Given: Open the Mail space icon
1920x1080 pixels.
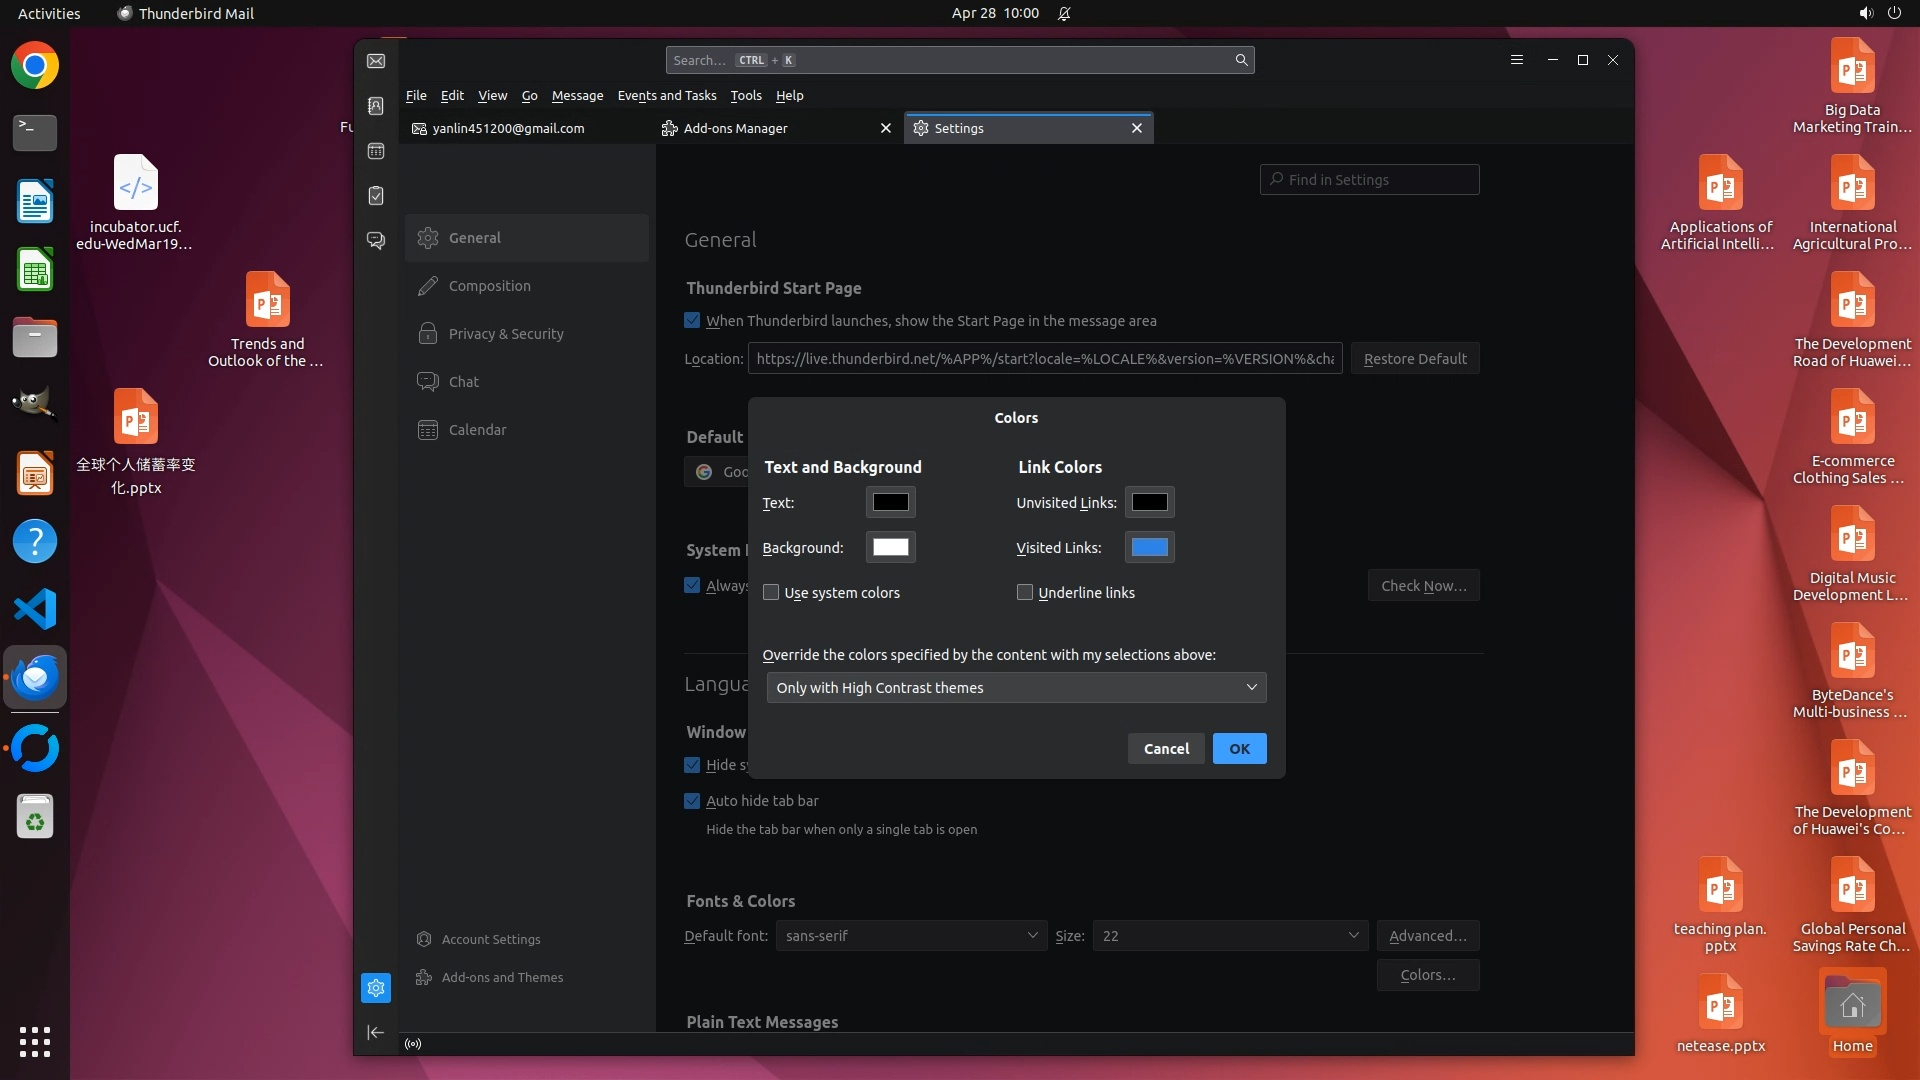Looking at the screenshot, I should pyautogui.click(x=376, y=61).
